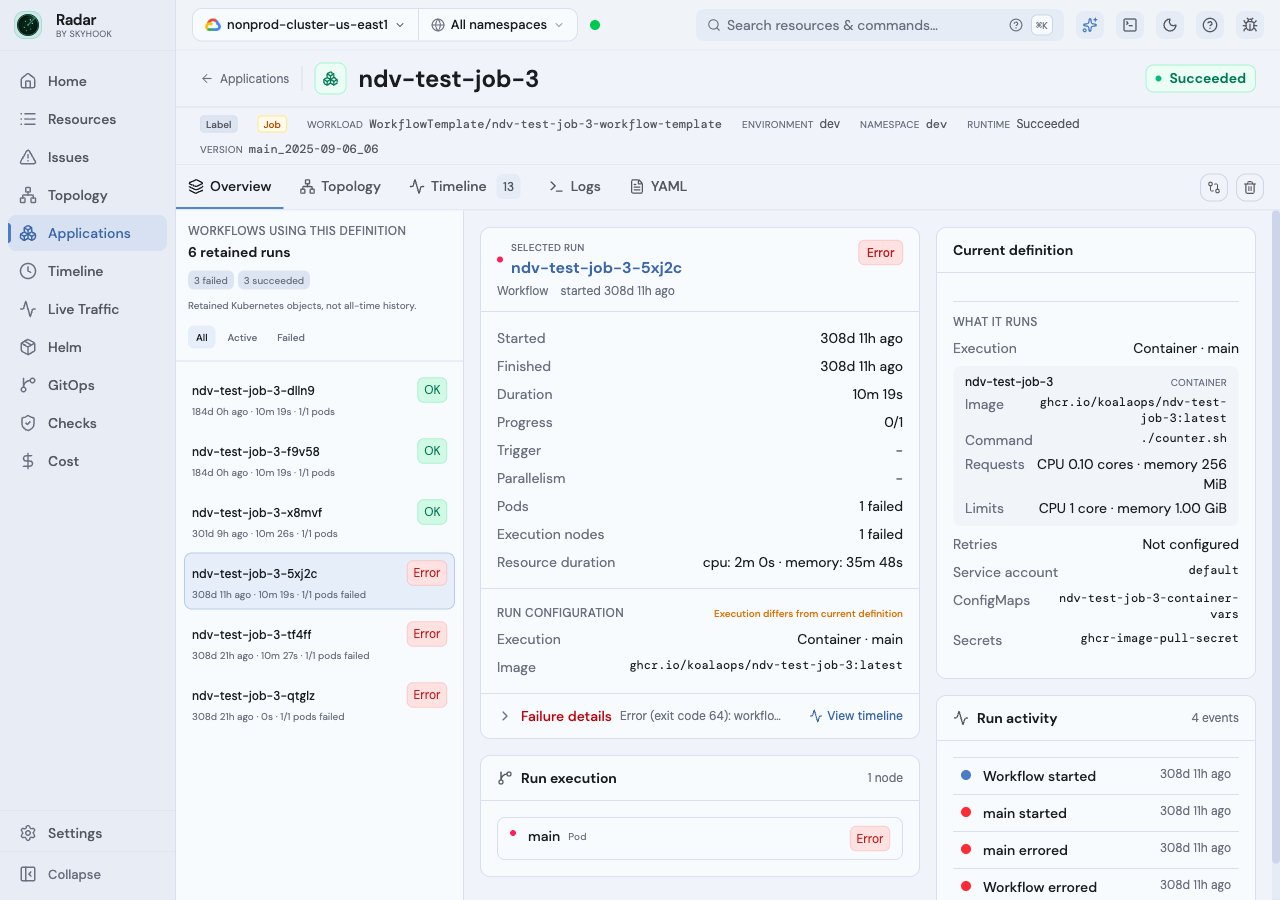This screenshot has height=900, width=1280.
Task: Click the 3 succeeded badge
Action: [x=274, y=281]
